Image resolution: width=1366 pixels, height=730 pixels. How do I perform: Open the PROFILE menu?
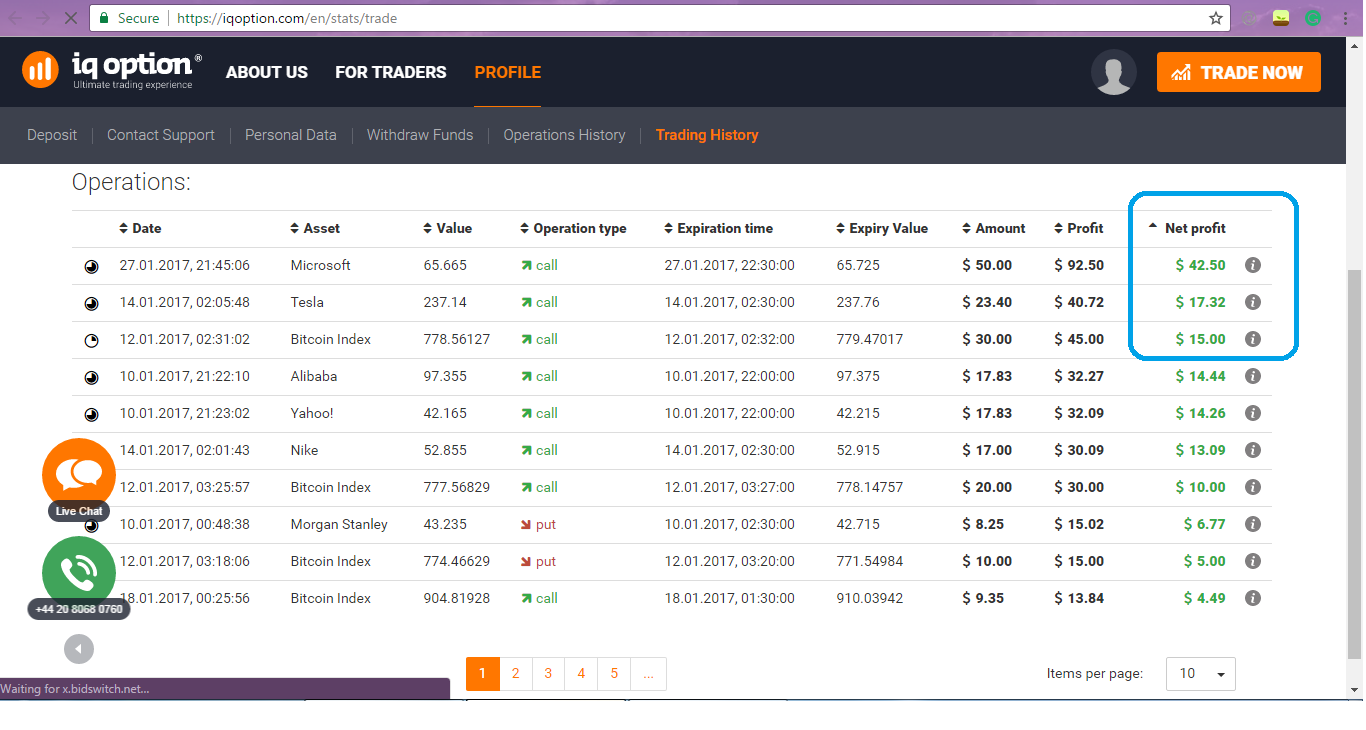tap(508, 72)
